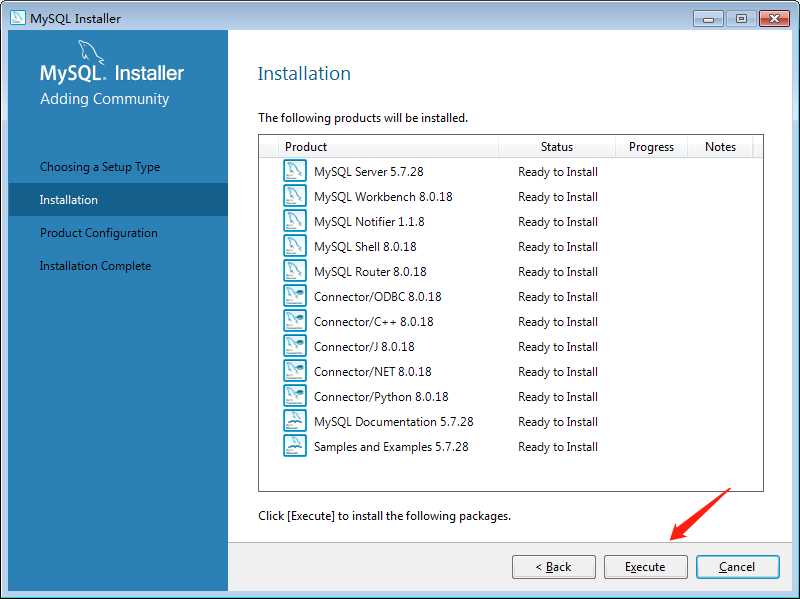Select the Samples and Examples 5.7.28 row text

tap(391, 446)
